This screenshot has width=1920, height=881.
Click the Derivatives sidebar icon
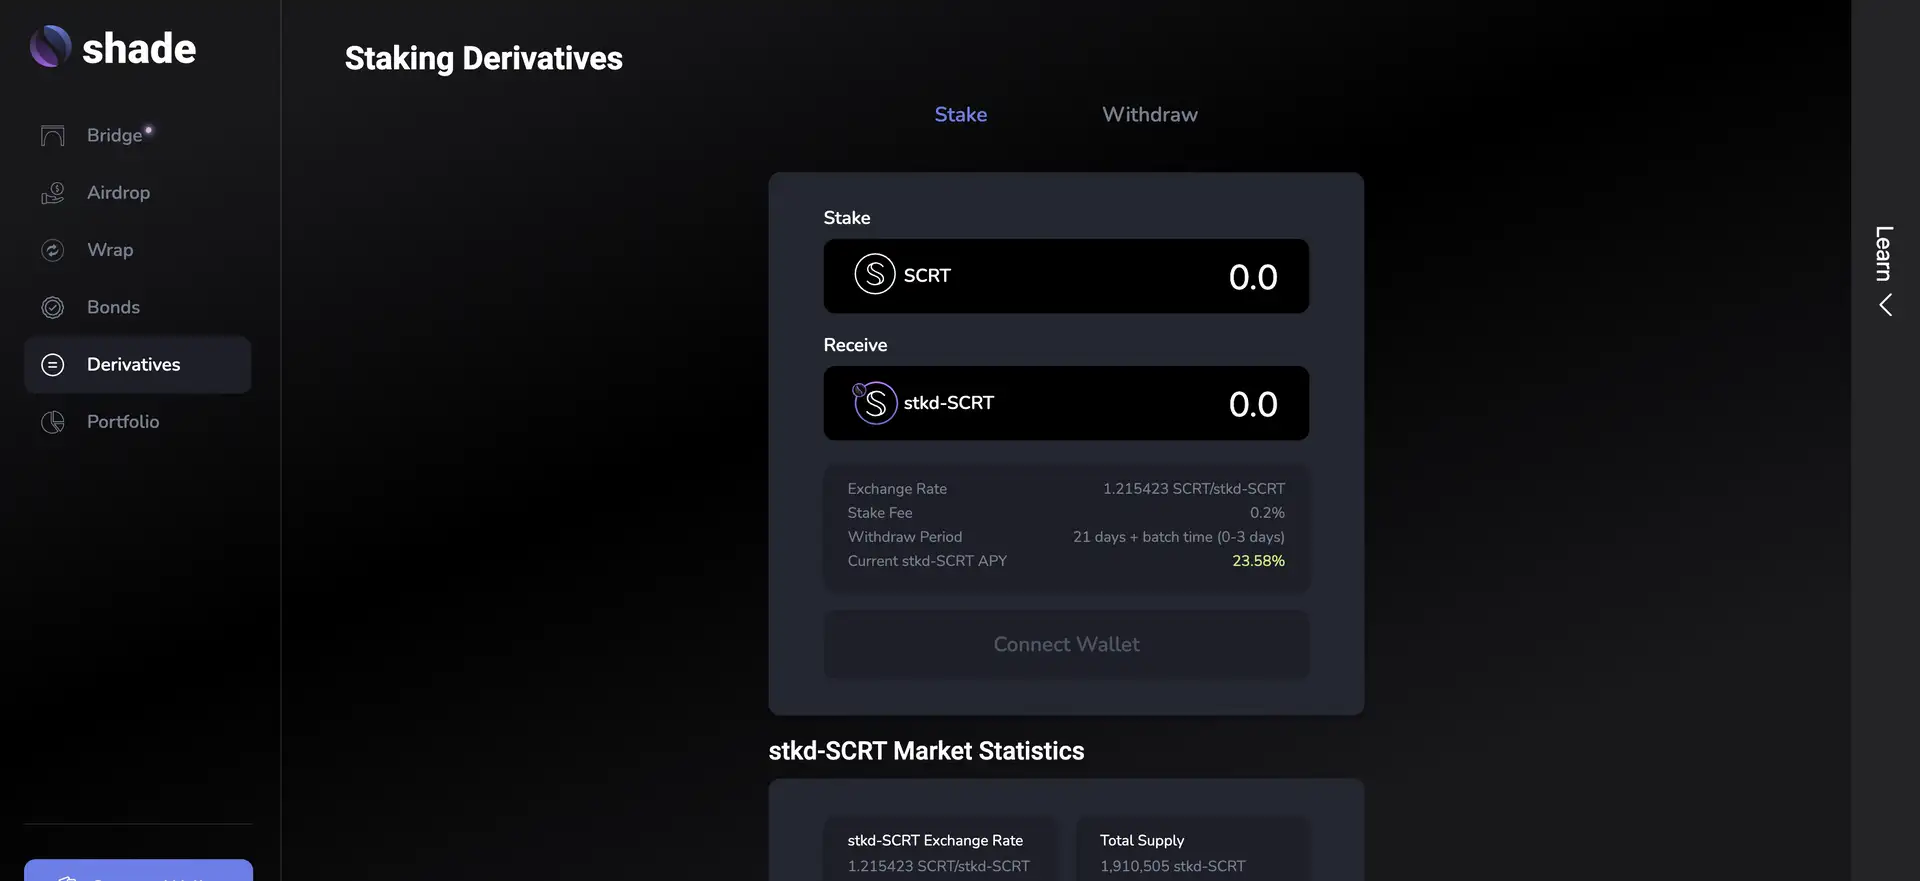53,365
